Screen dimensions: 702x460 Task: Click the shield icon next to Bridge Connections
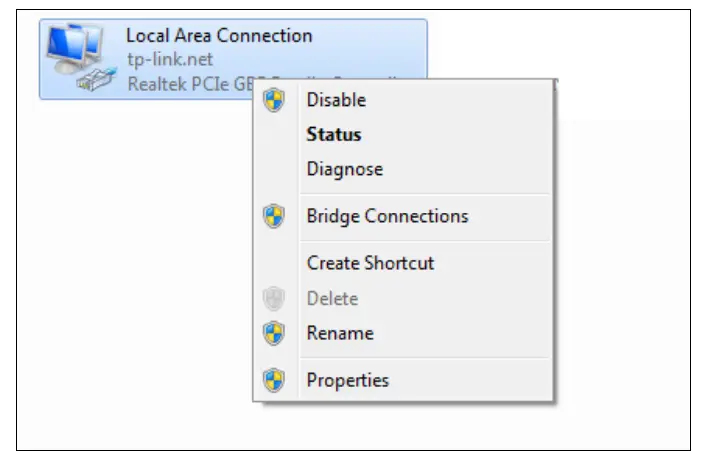[x=274, y=216]
